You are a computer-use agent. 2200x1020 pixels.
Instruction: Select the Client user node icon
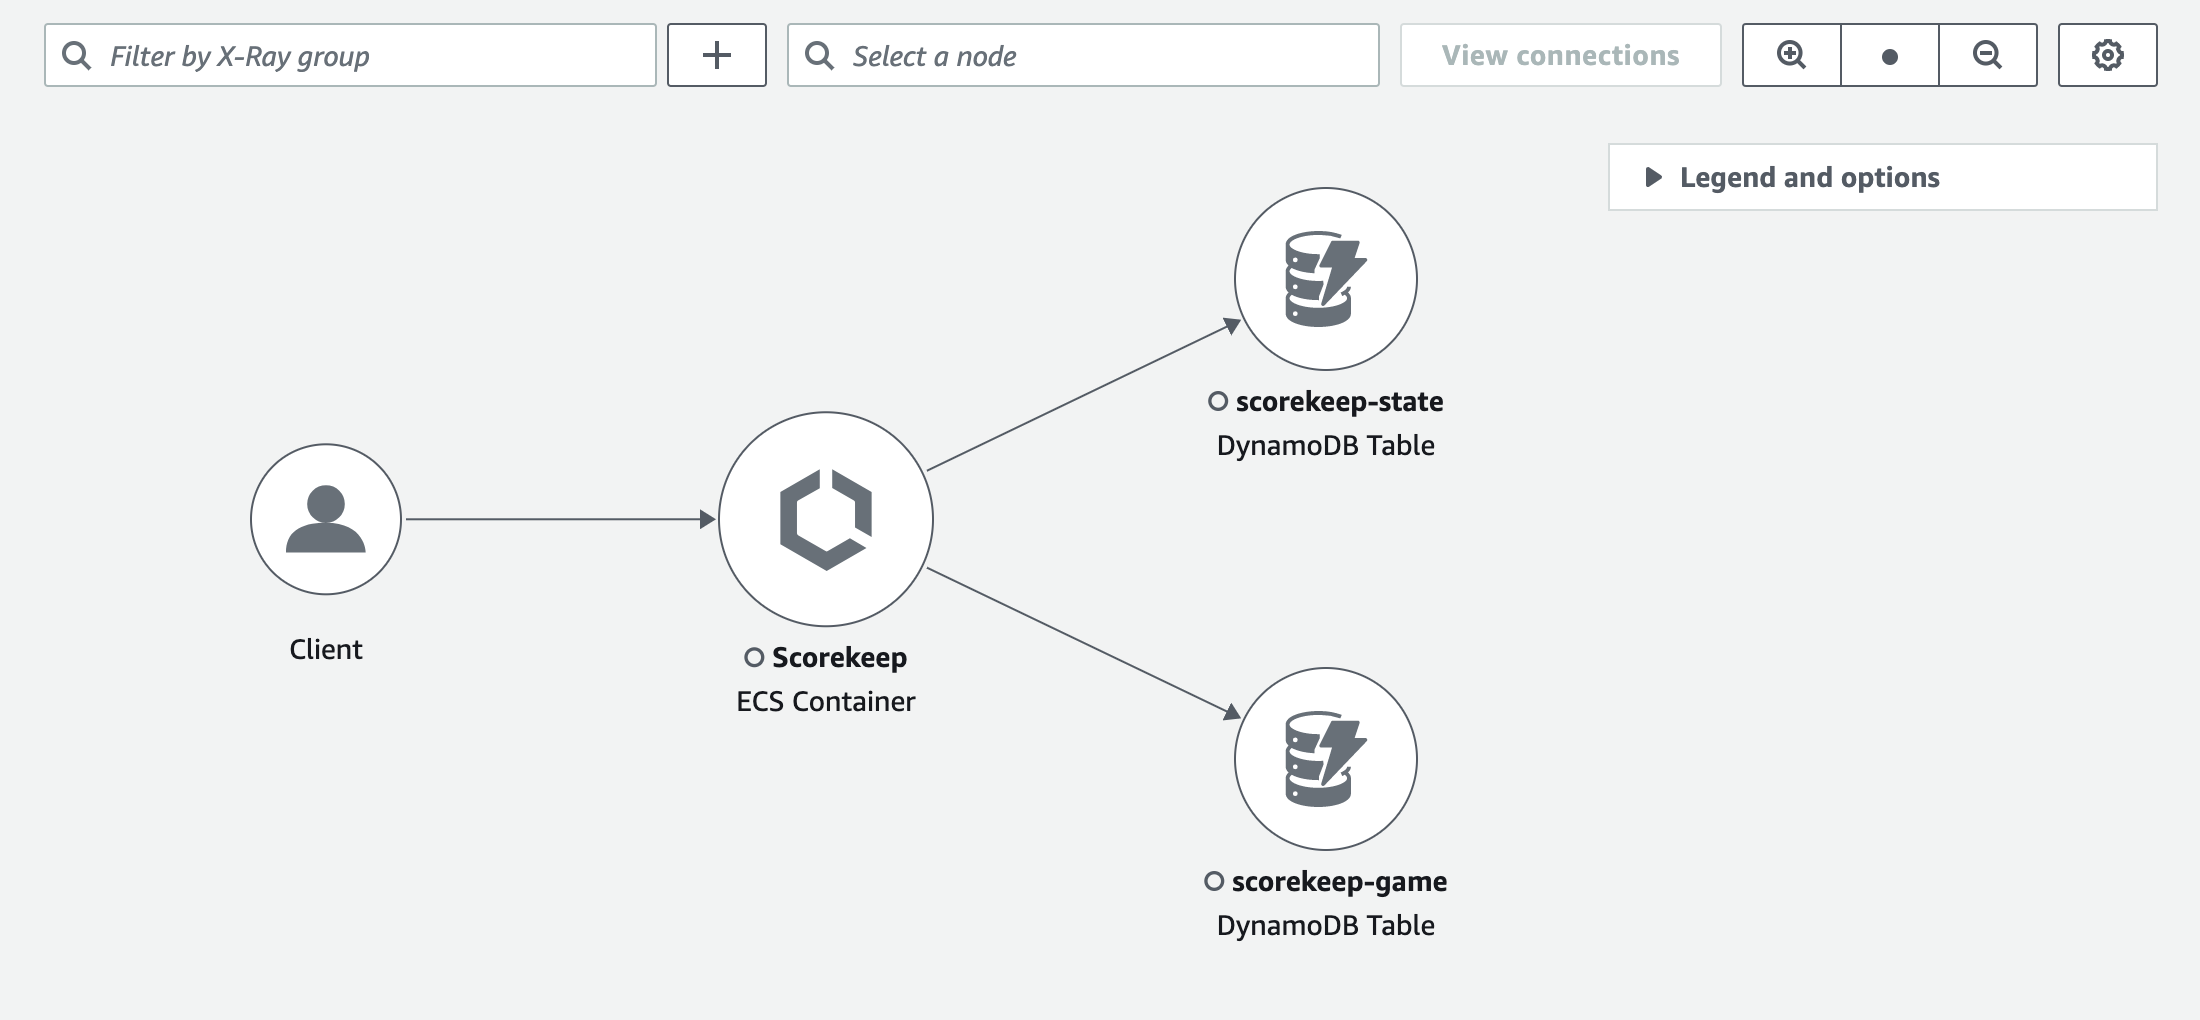click(325, 519)
